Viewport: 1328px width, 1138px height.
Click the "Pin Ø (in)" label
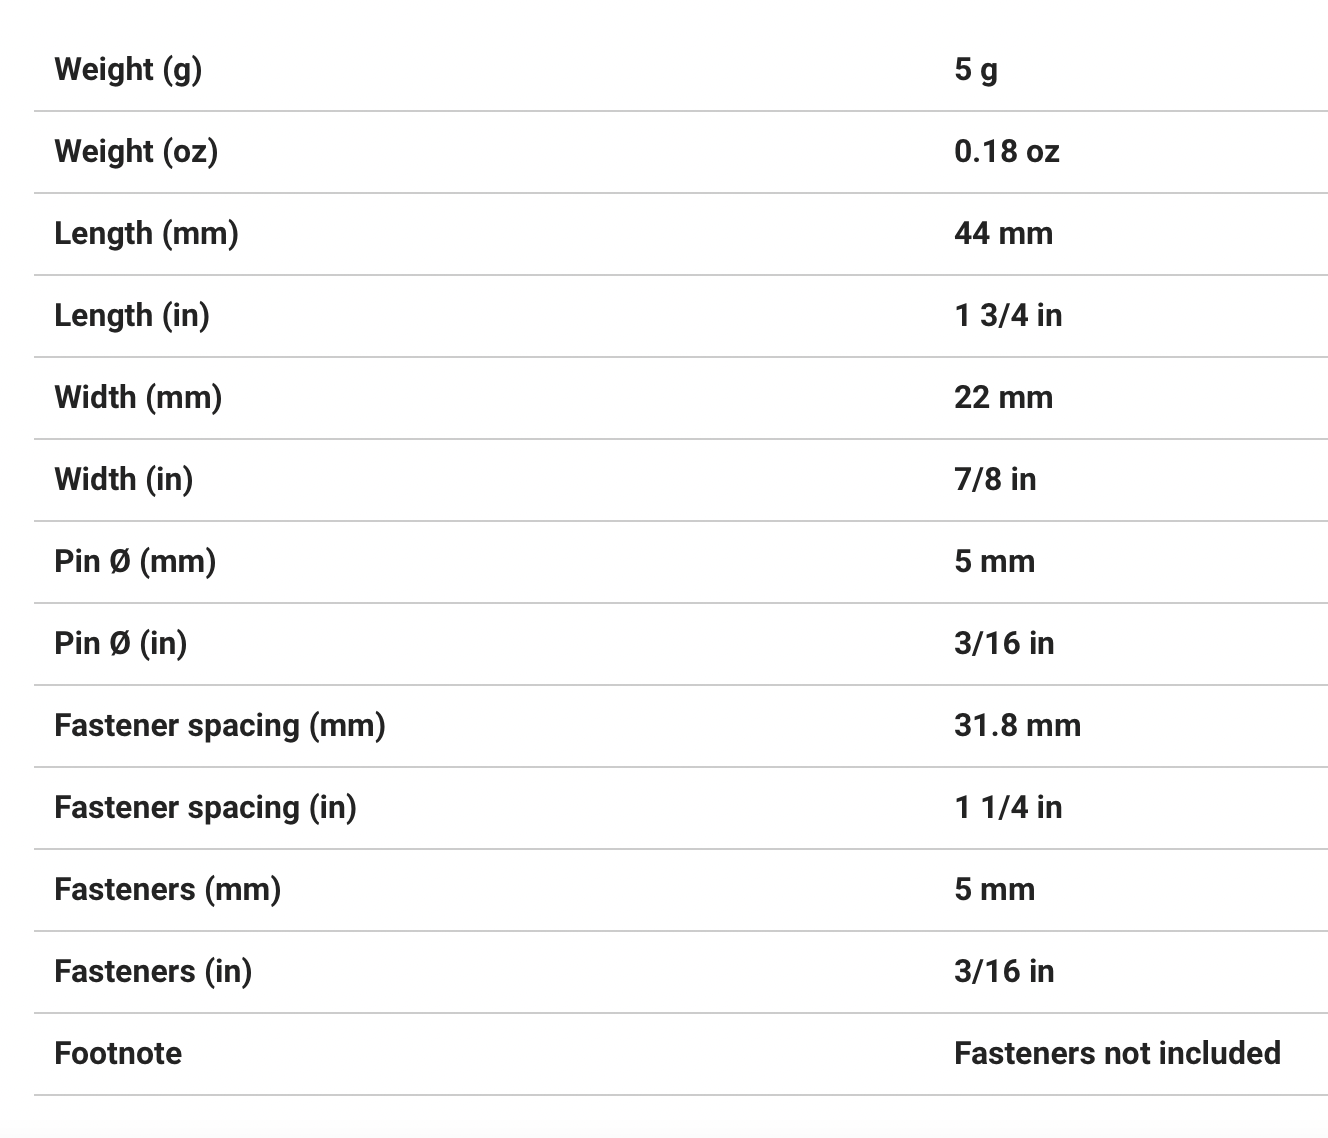pos(121,643)
